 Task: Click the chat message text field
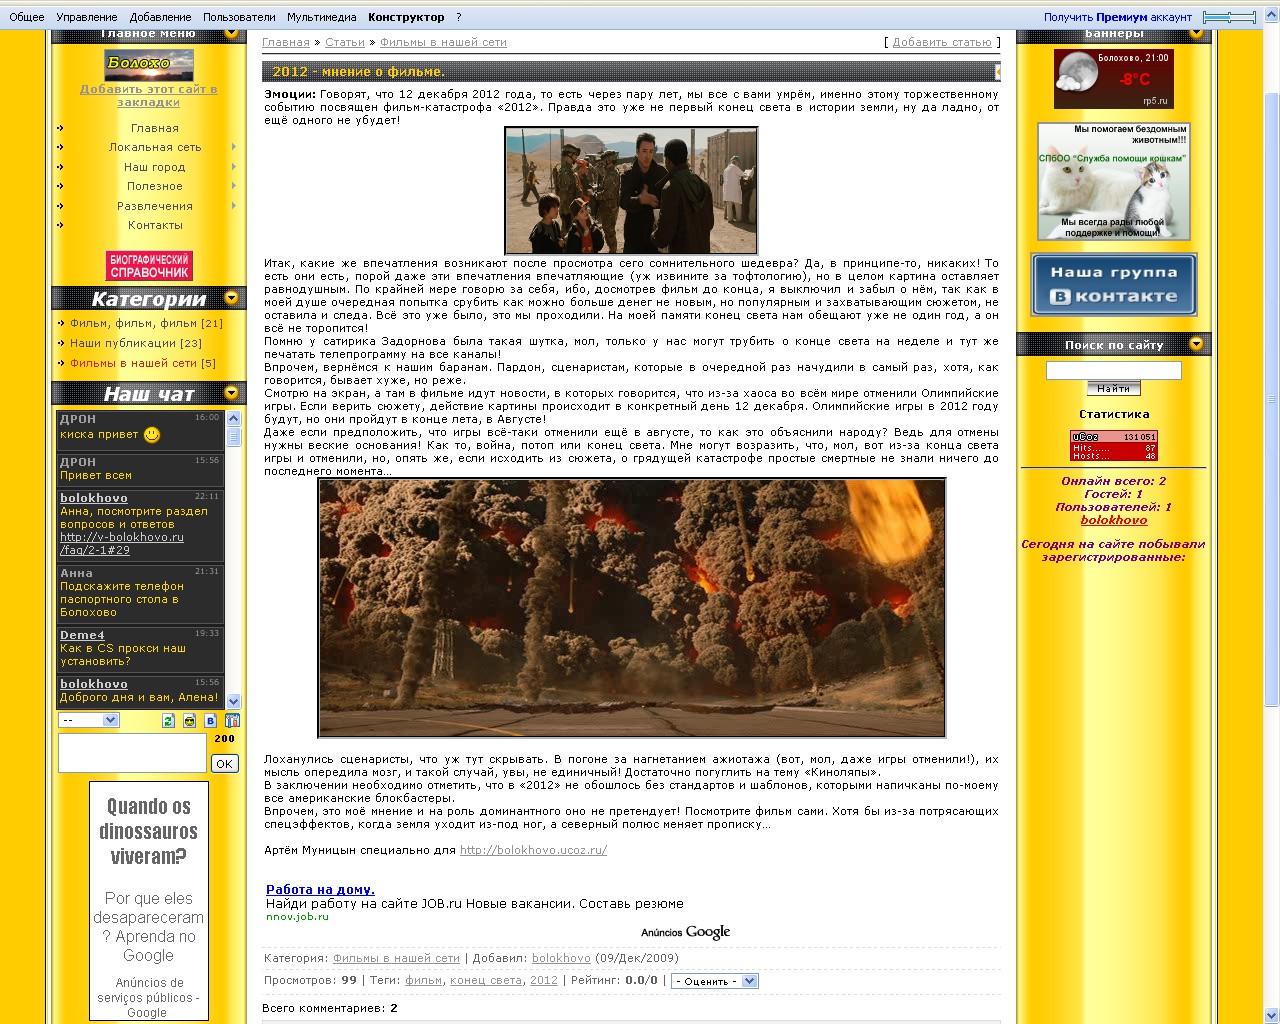click(132, 753)
